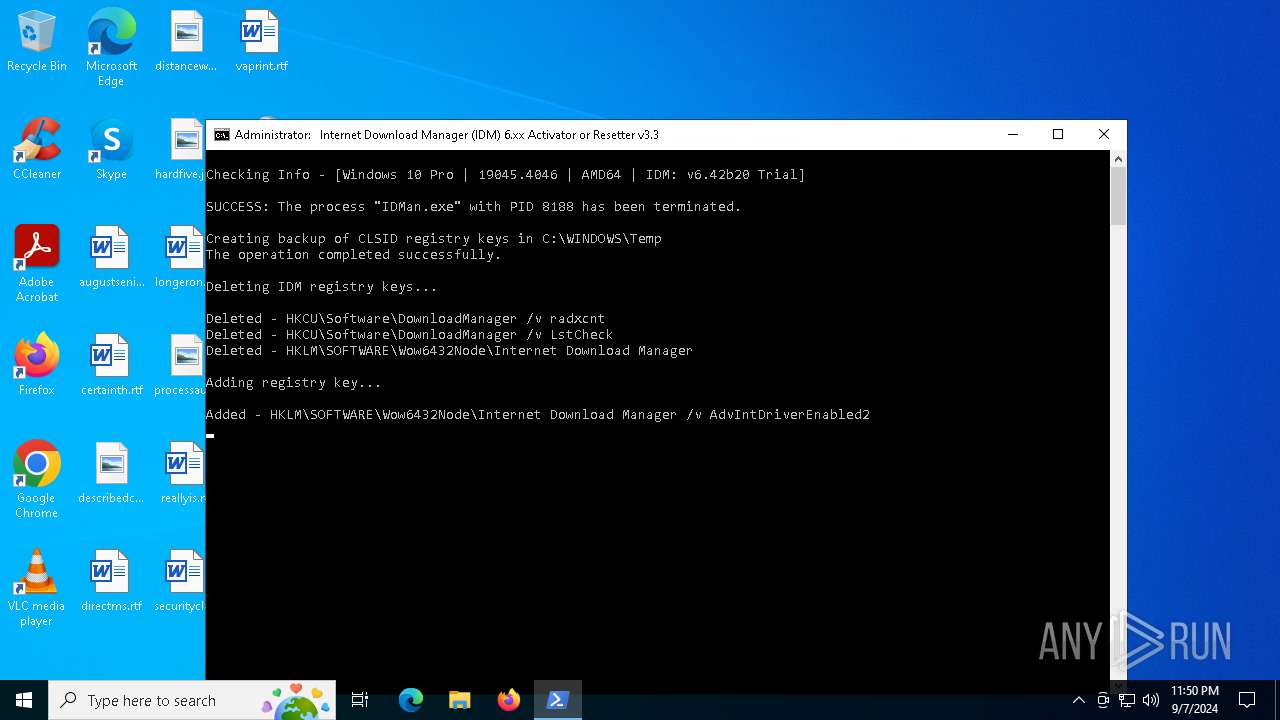
Task: Click the "Checking Info" output line
Action: [x=505, y=174]
